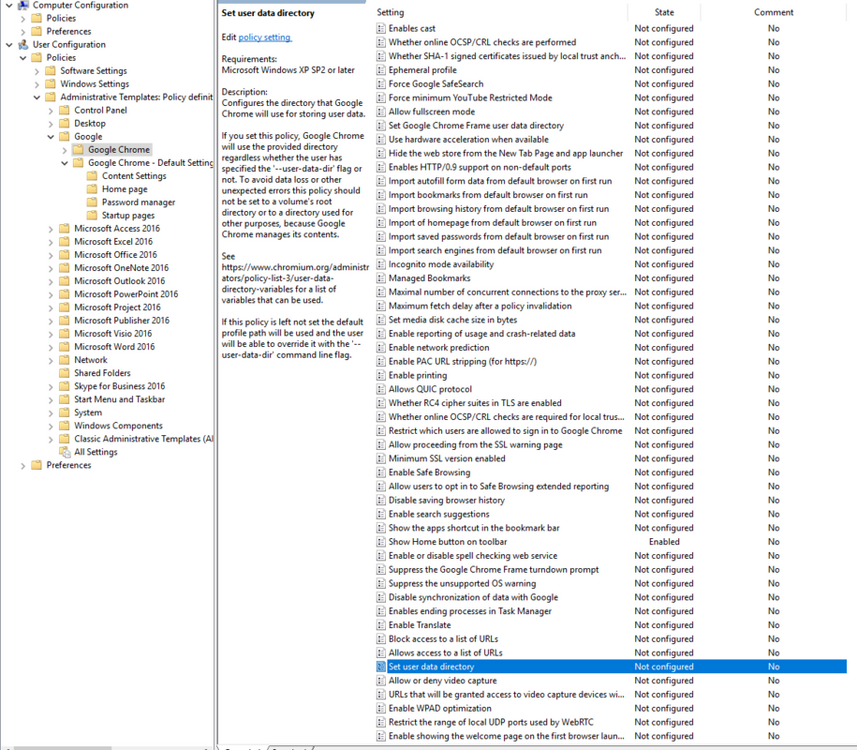Viewport: 857px width, 750px height.
Task: Select Microsoft Outlook 2016 in tree
Action: (x=119, y=280)
